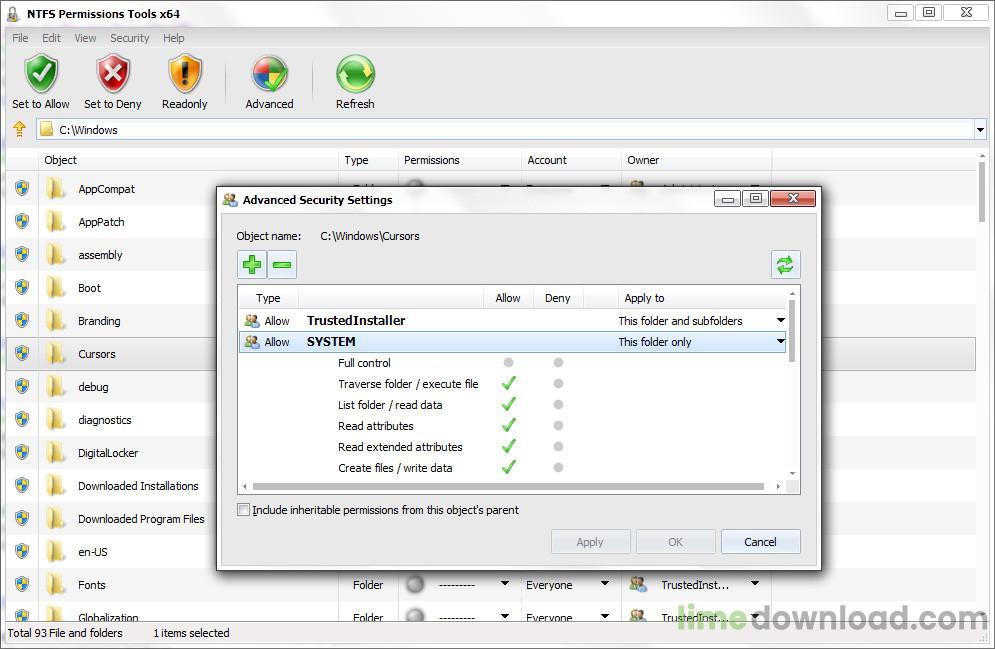Open the C:\Windows path dropdown arrow

[979, 130]
